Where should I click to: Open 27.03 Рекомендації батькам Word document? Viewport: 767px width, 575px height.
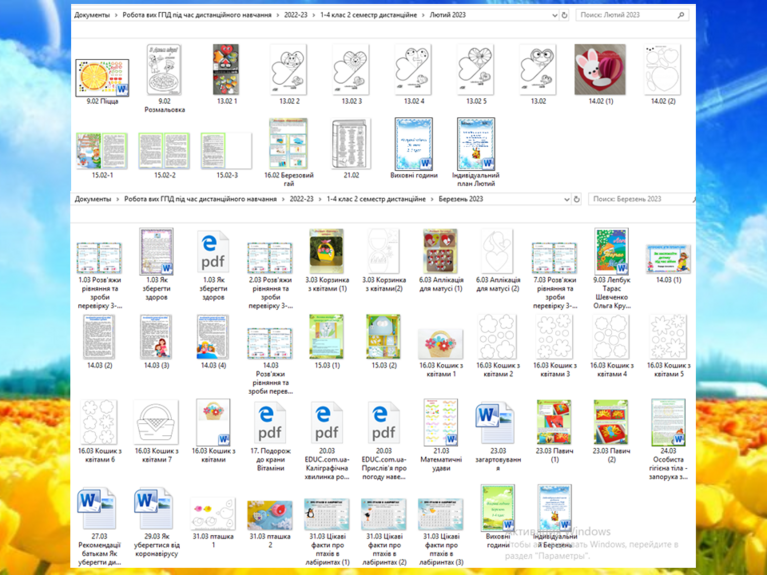click(x=96, y=508)
